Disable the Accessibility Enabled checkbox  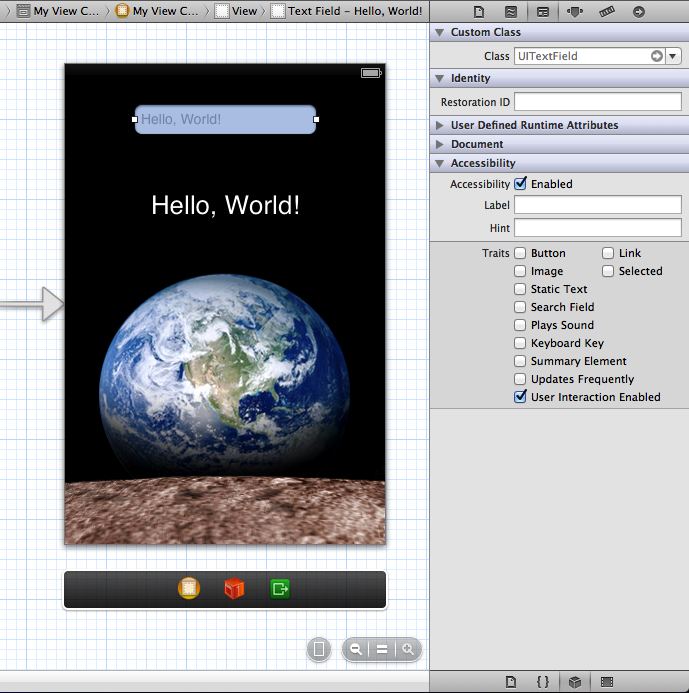pyautogui.click(x=520, y=184)
